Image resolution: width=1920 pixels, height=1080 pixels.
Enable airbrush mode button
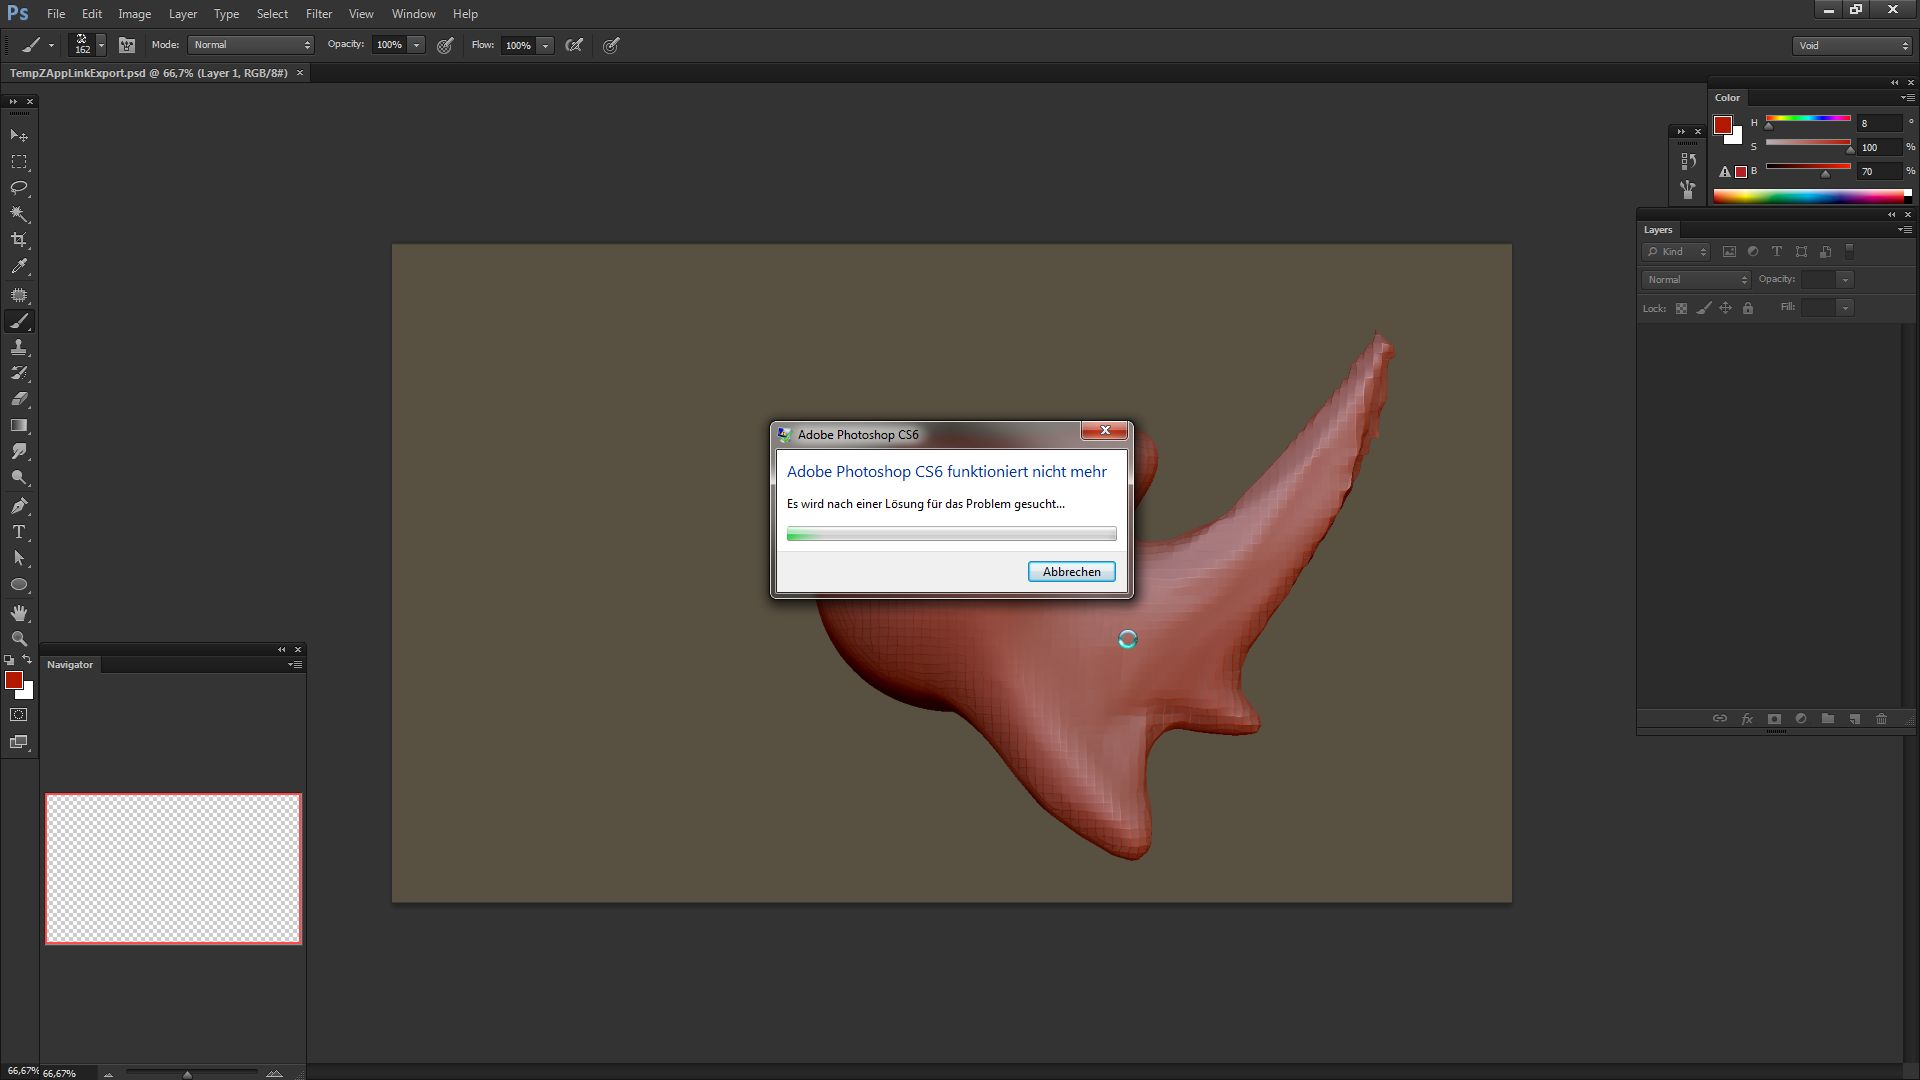pos(574,45)
